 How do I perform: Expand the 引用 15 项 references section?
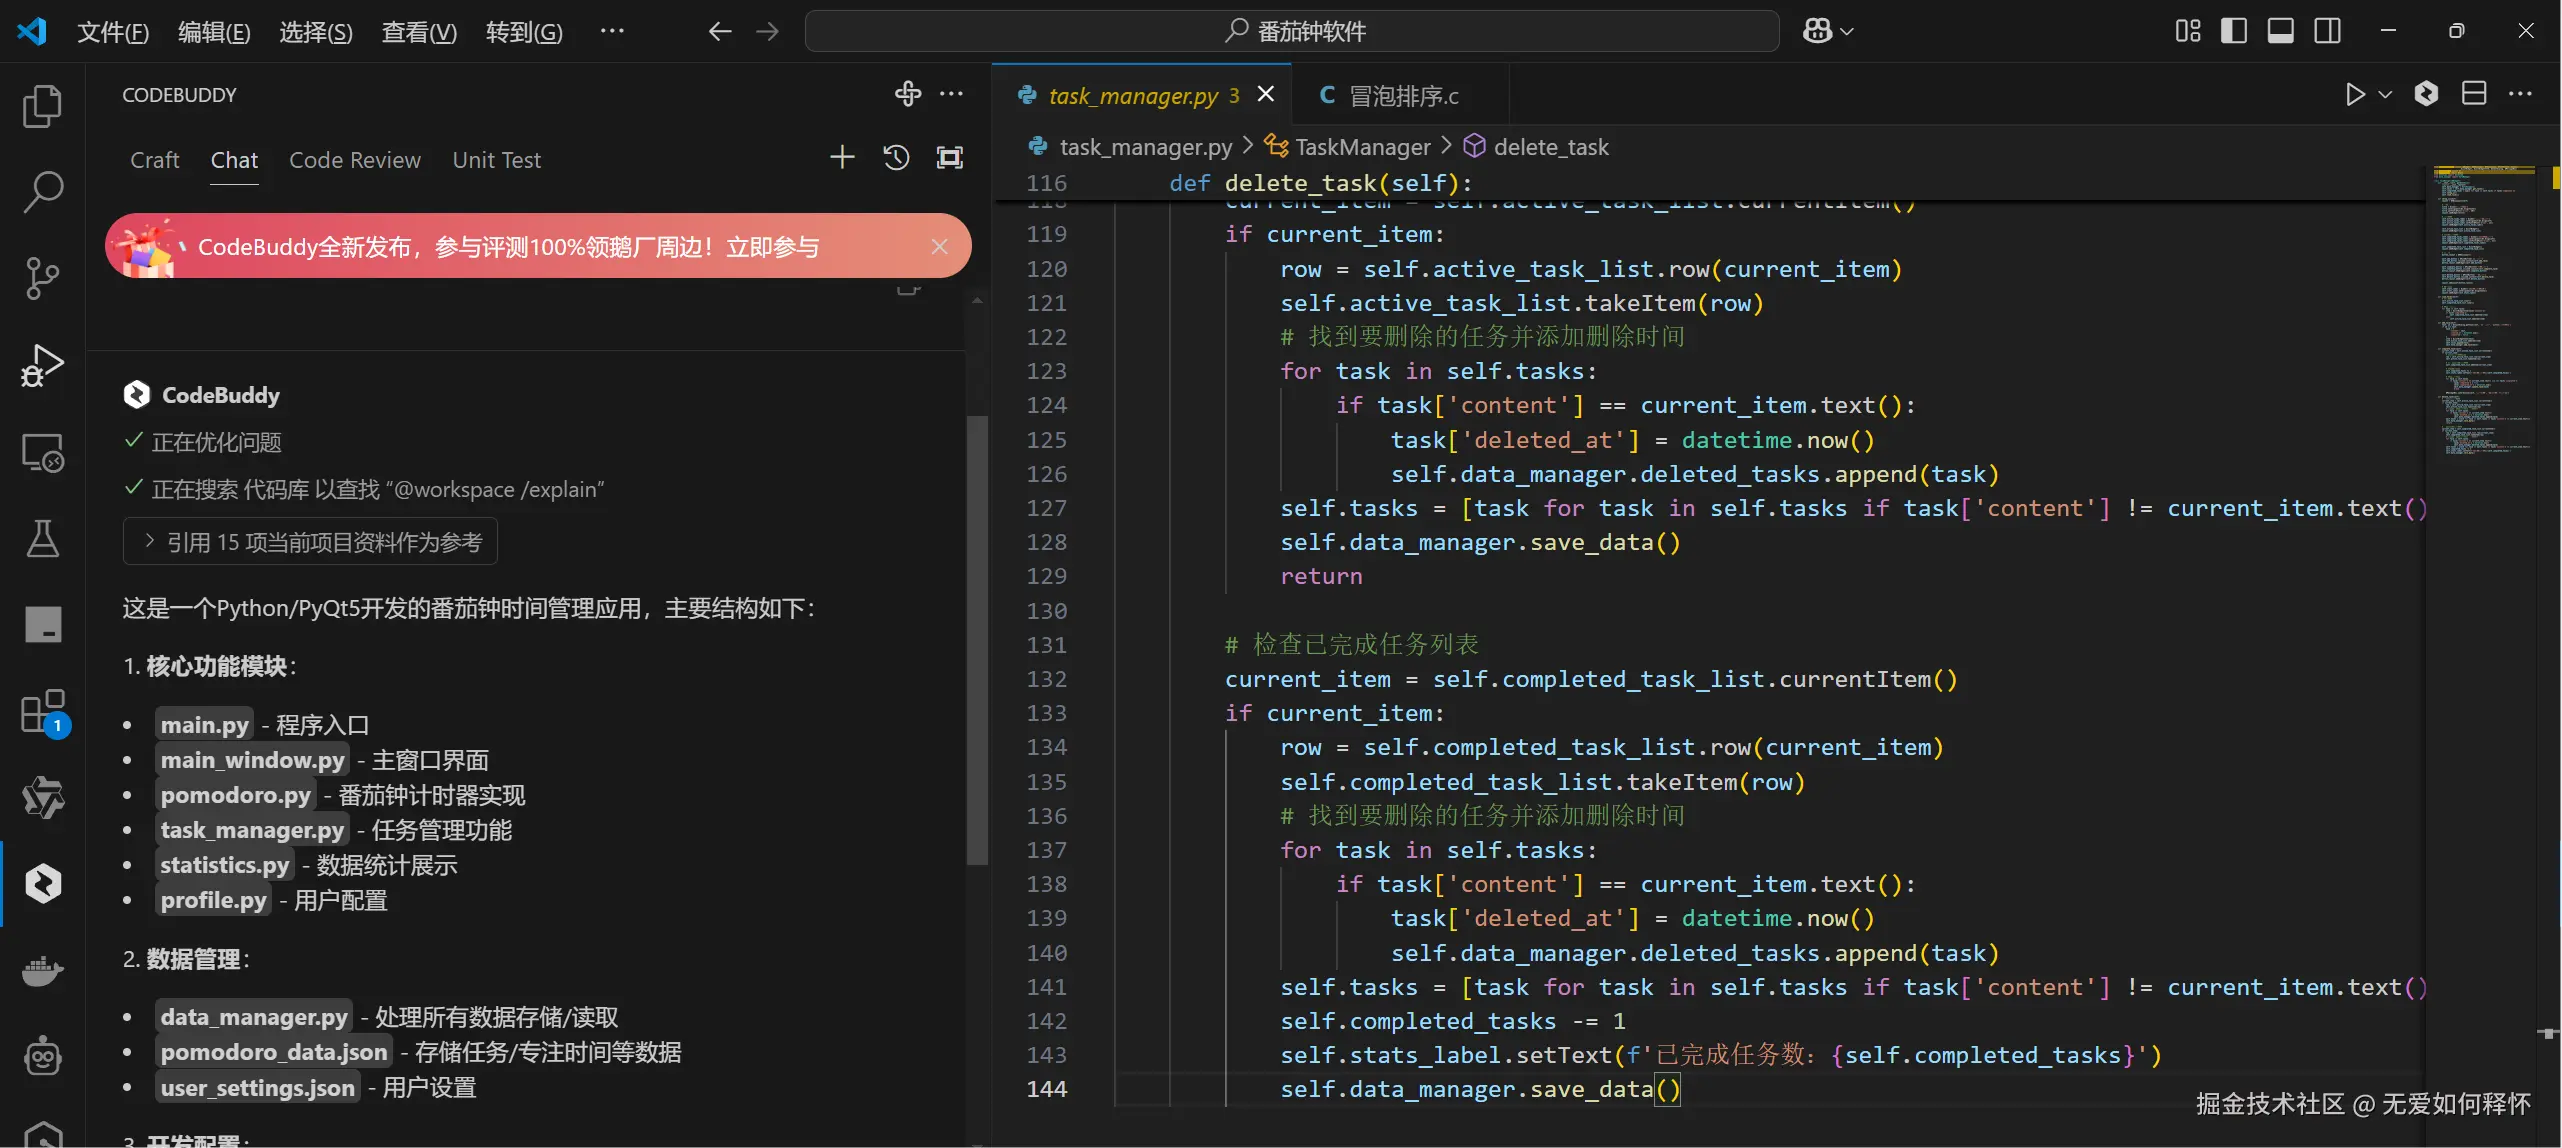[x=310, y=542]
